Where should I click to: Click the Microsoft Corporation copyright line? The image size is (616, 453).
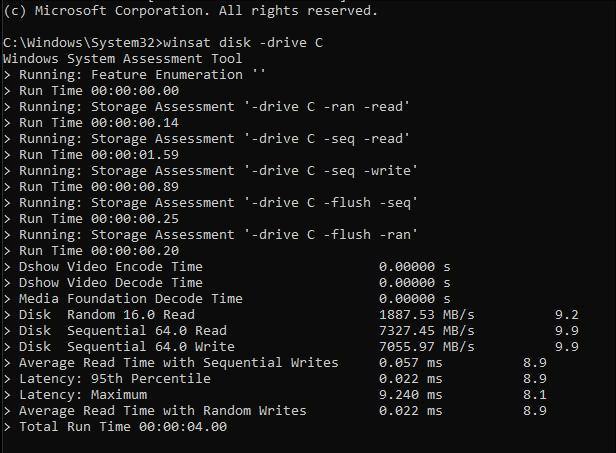(190, 11)
